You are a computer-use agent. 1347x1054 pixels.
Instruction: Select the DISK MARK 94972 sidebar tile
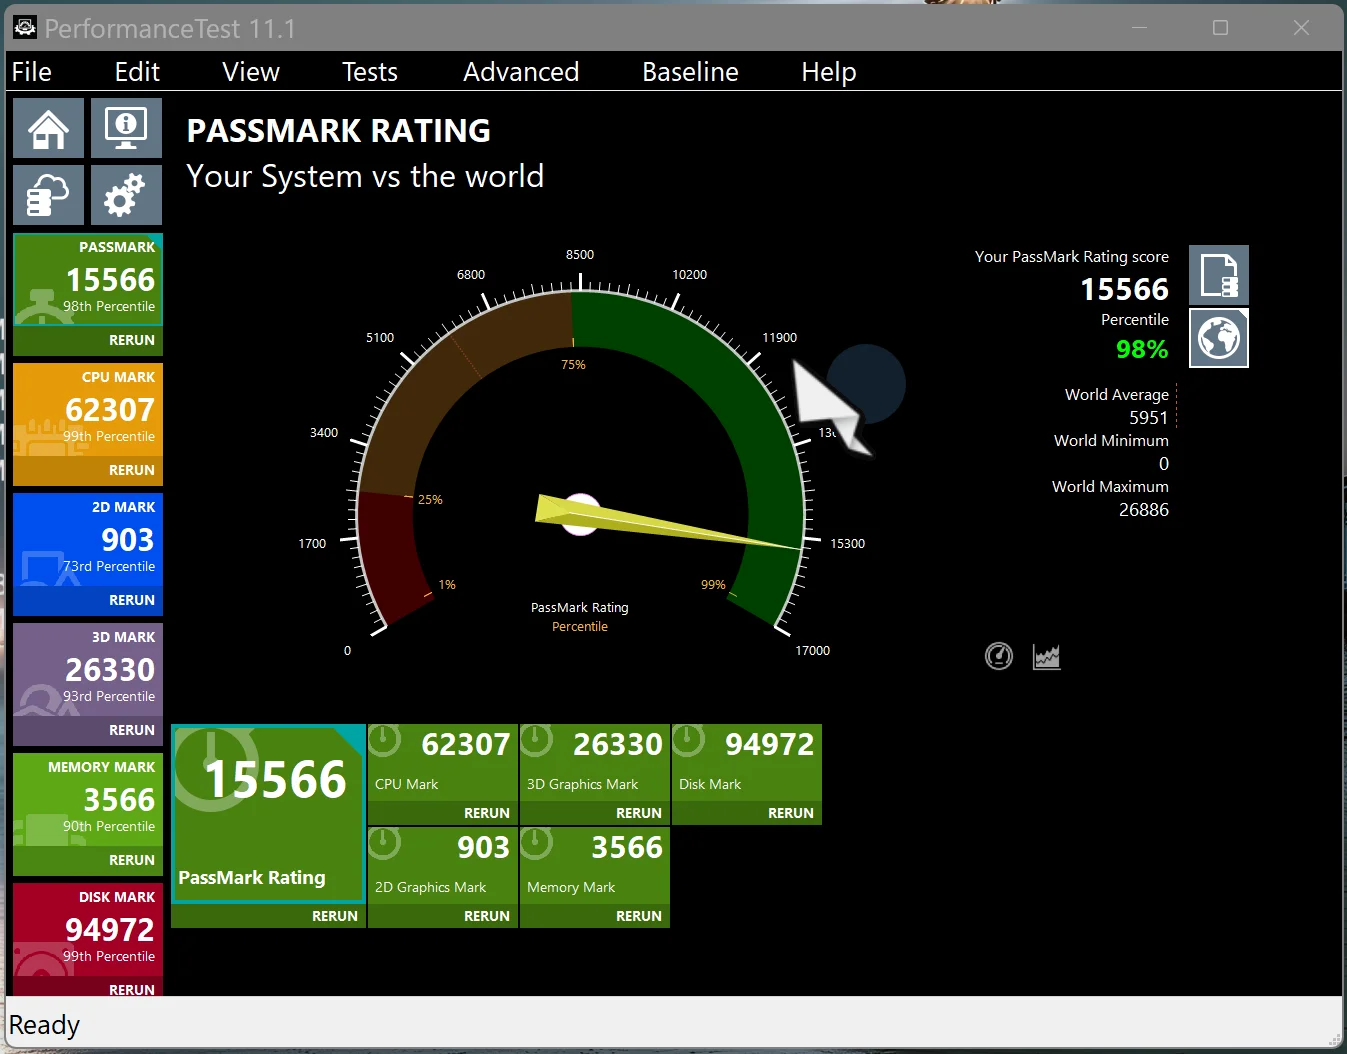point(88,929)
